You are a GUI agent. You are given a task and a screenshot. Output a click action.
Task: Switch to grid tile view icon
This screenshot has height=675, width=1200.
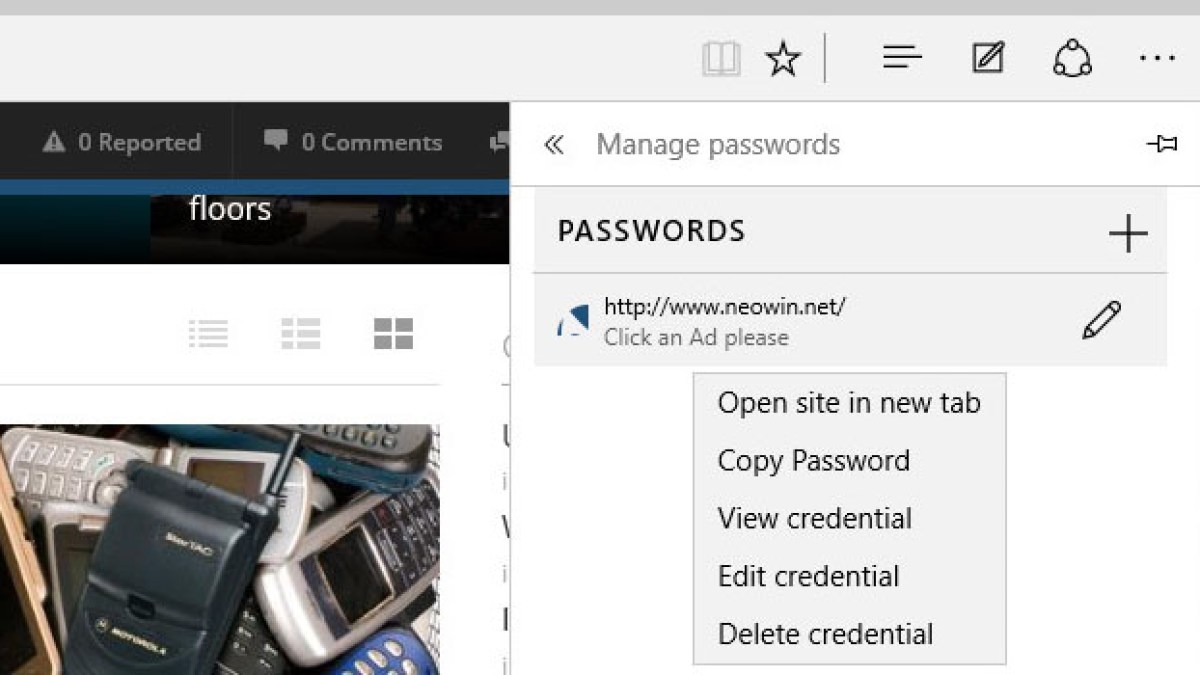pyautogui.click(x=393, y=333)
